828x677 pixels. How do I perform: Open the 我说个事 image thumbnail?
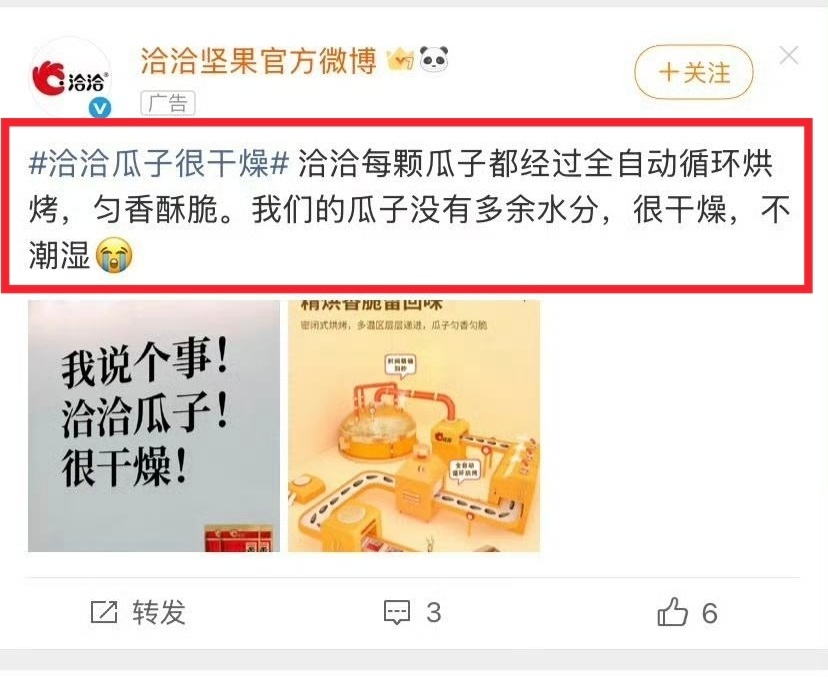154,426
